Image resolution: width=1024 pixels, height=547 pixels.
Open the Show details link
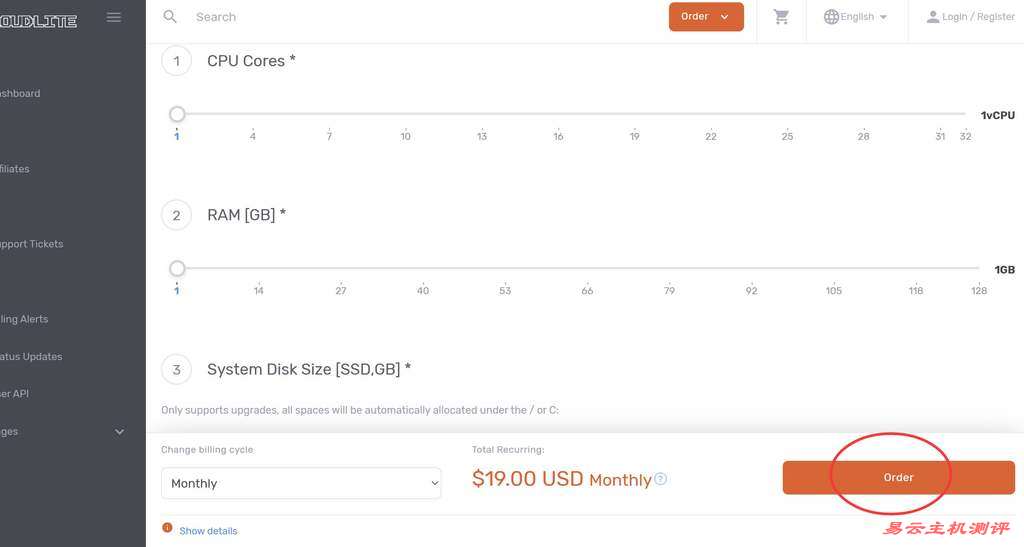(208, 531)
